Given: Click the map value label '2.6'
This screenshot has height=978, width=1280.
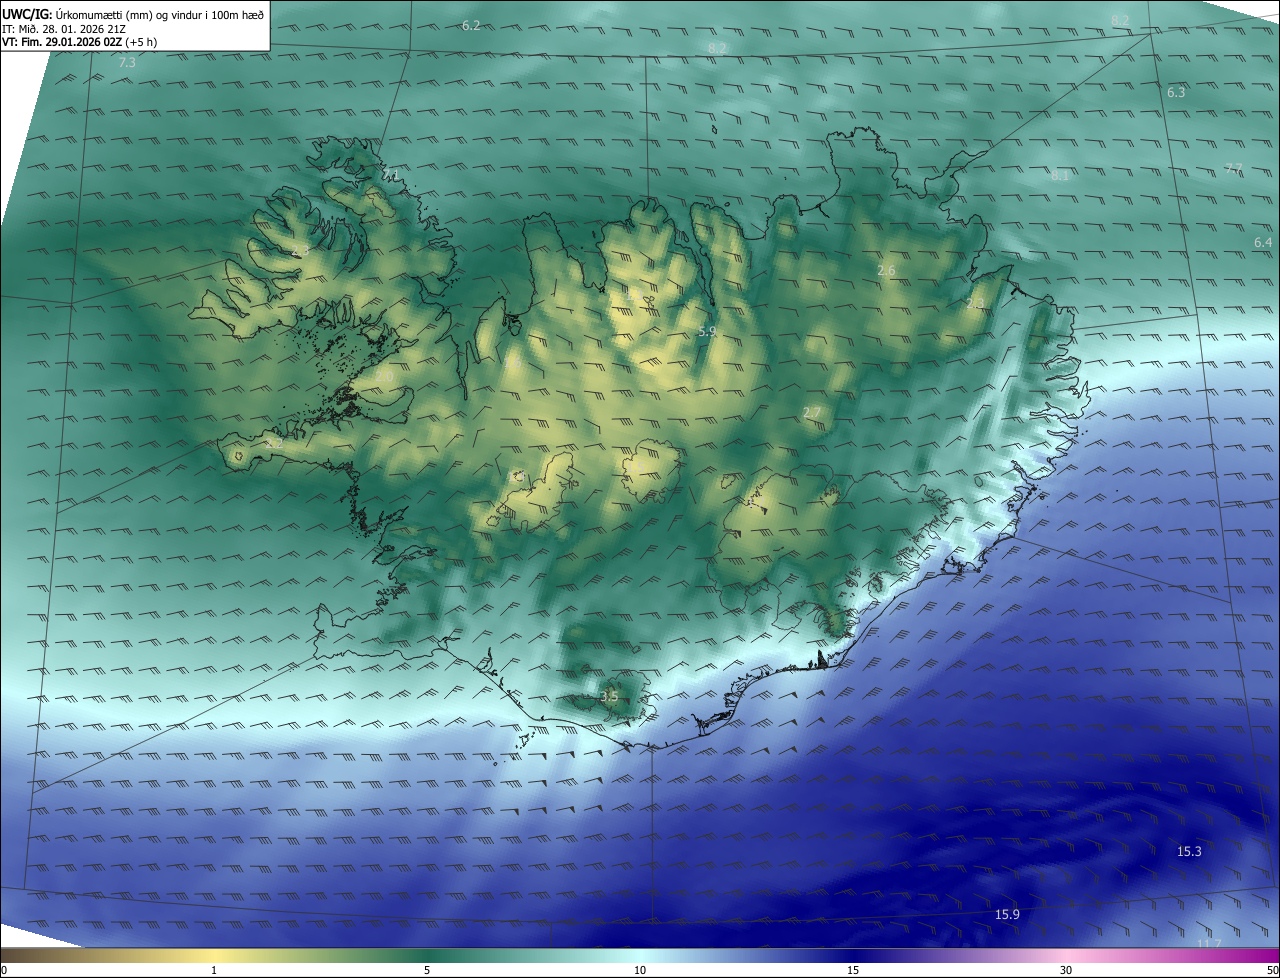Looking at the screenshot, I should [x=886, y=271].
